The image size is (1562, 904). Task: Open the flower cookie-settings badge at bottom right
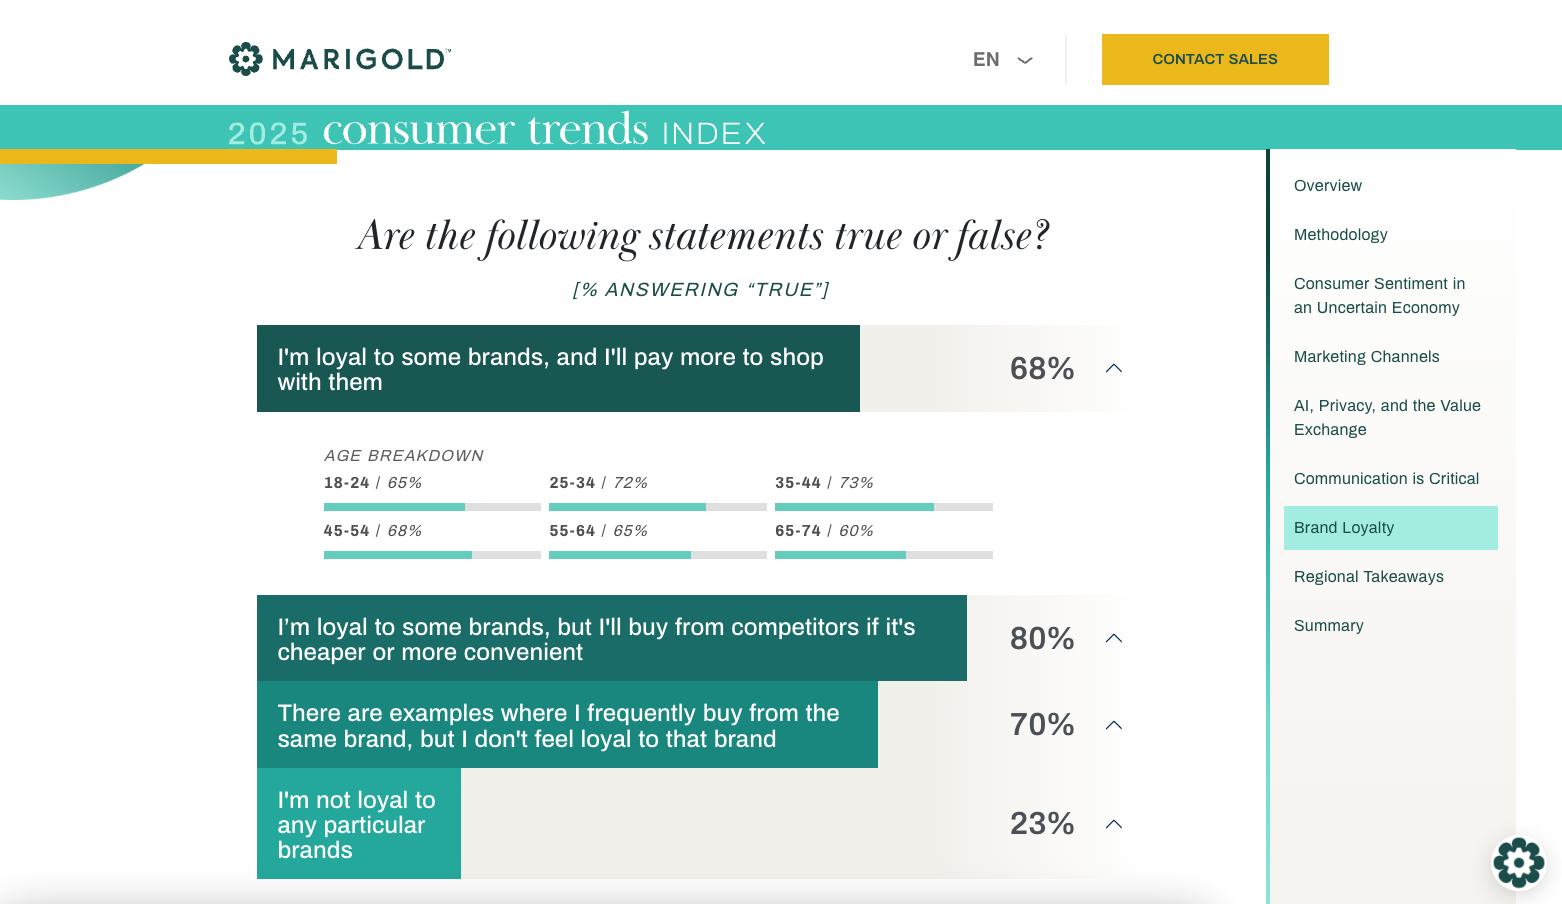(1519, 862)
